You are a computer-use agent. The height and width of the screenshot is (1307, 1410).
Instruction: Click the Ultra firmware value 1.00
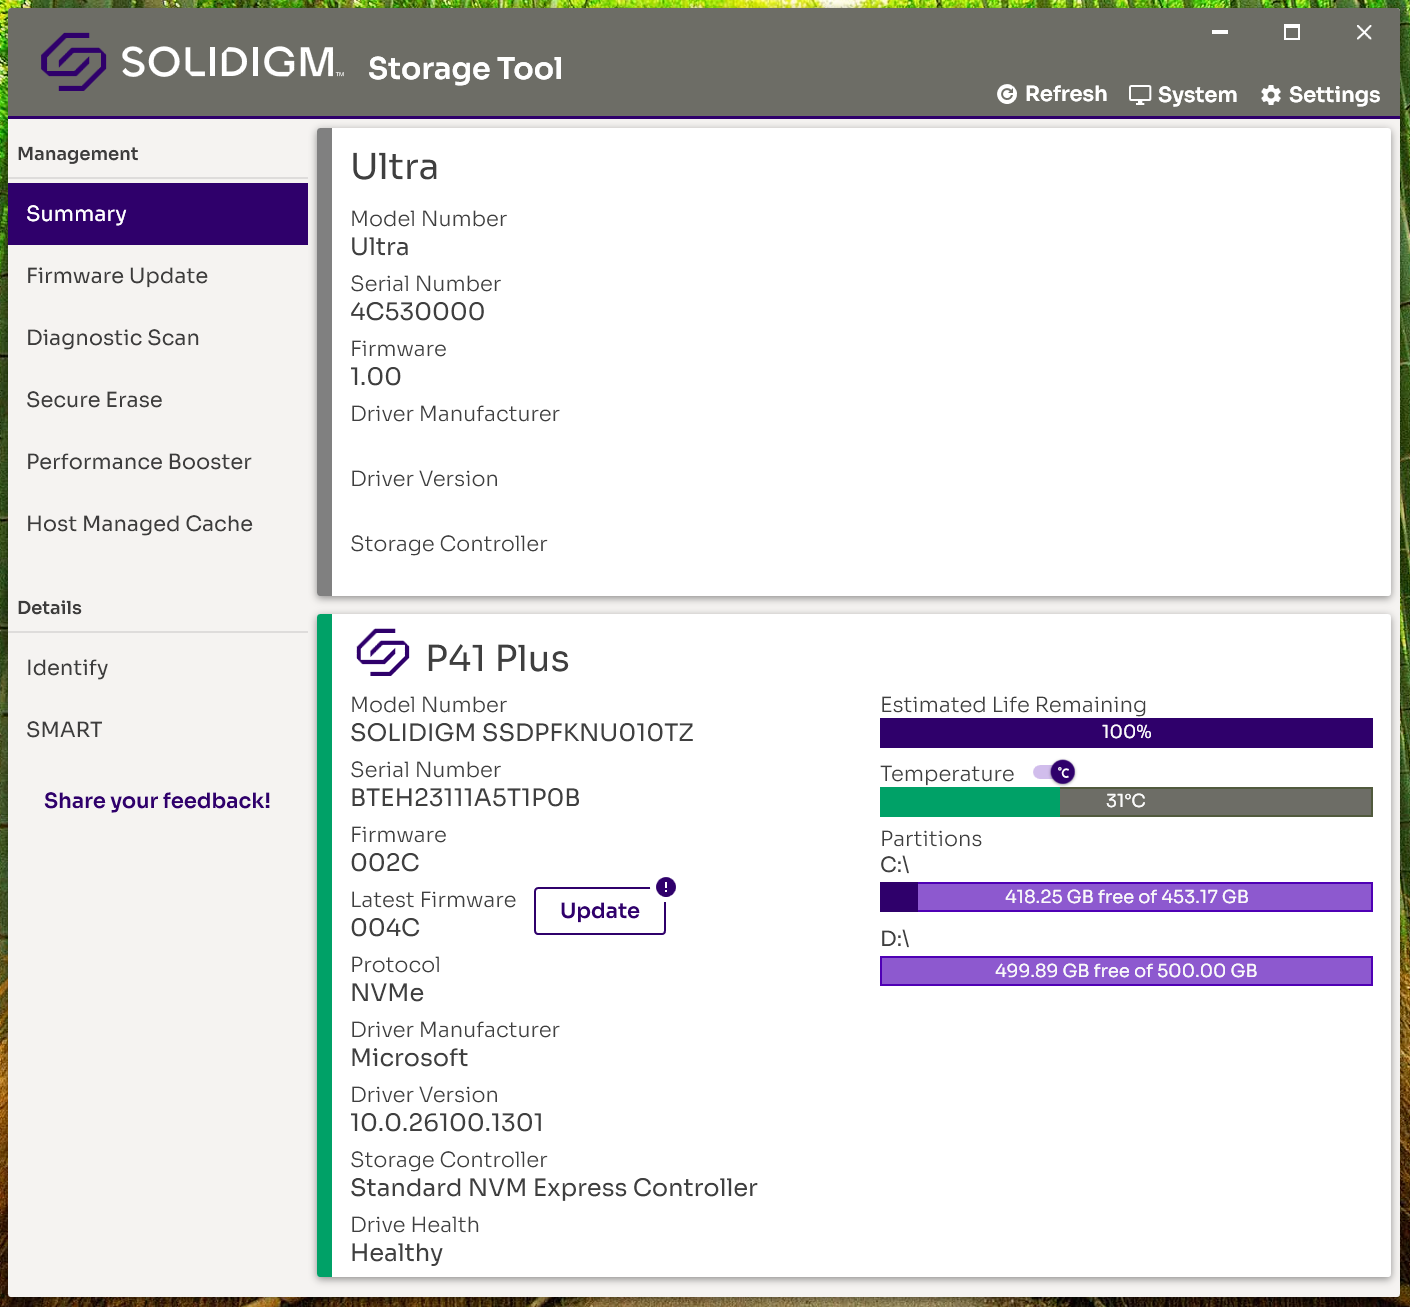pos(376,377)
